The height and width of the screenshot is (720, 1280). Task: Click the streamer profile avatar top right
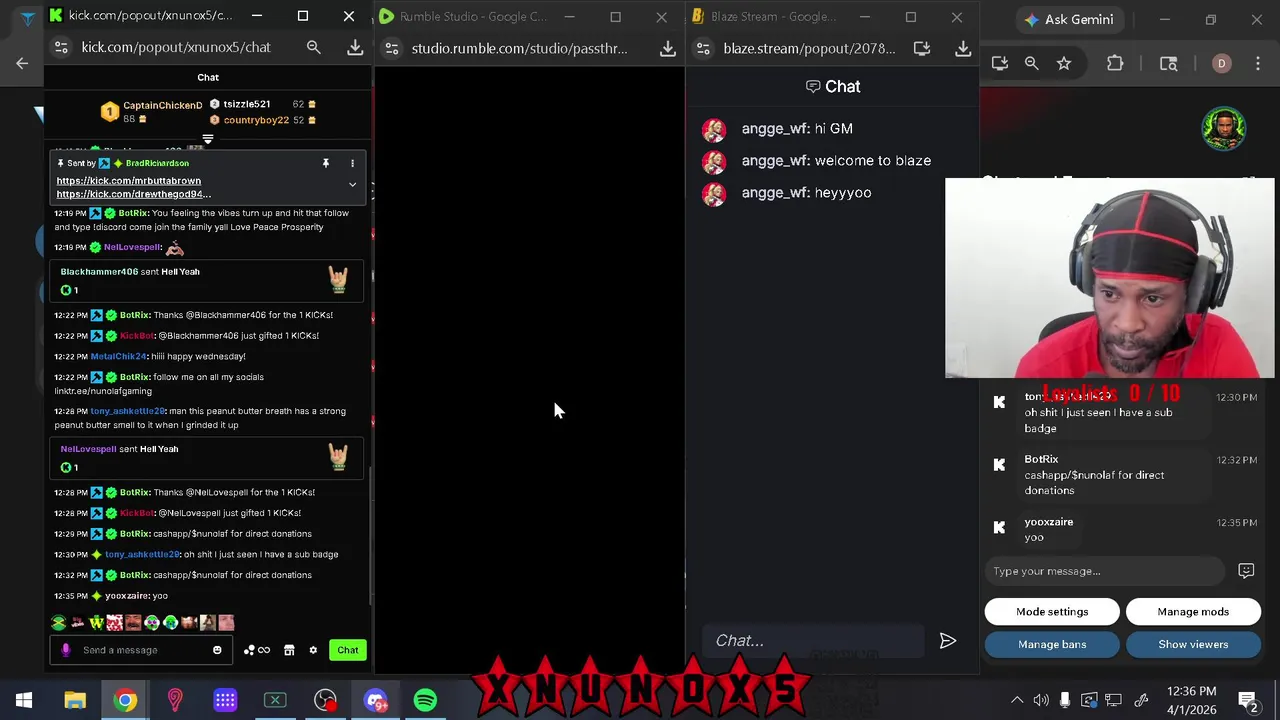pos(1224,129)
